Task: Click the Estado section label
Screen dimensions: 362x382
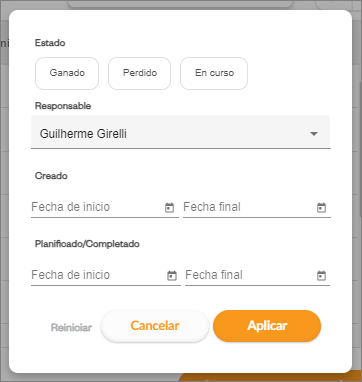Action: tap(50, 43)
